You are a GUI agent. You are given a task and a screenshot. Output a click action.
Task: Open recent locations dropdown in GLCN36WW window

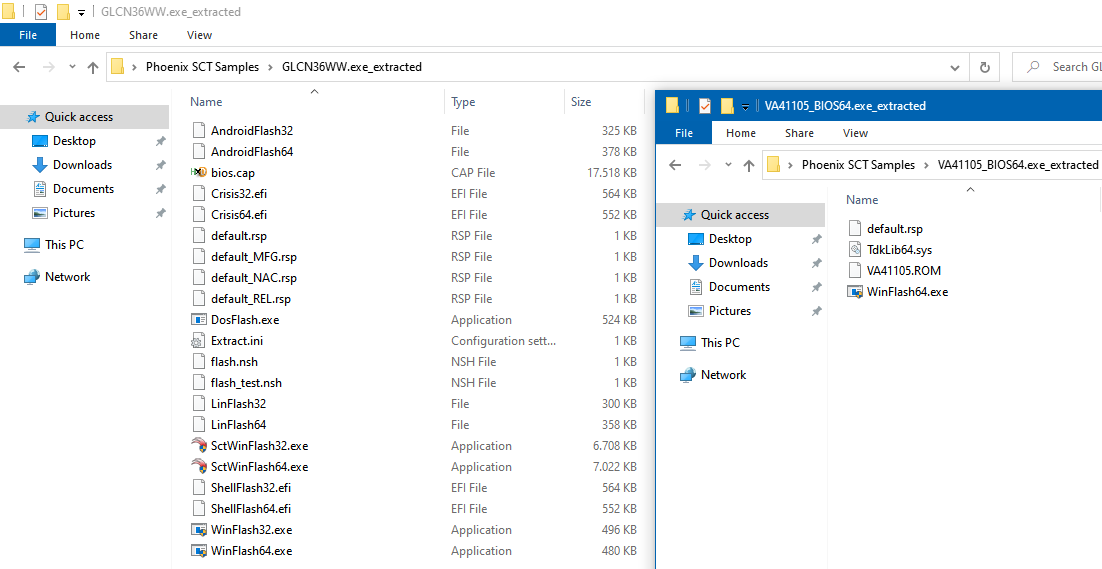72,67
